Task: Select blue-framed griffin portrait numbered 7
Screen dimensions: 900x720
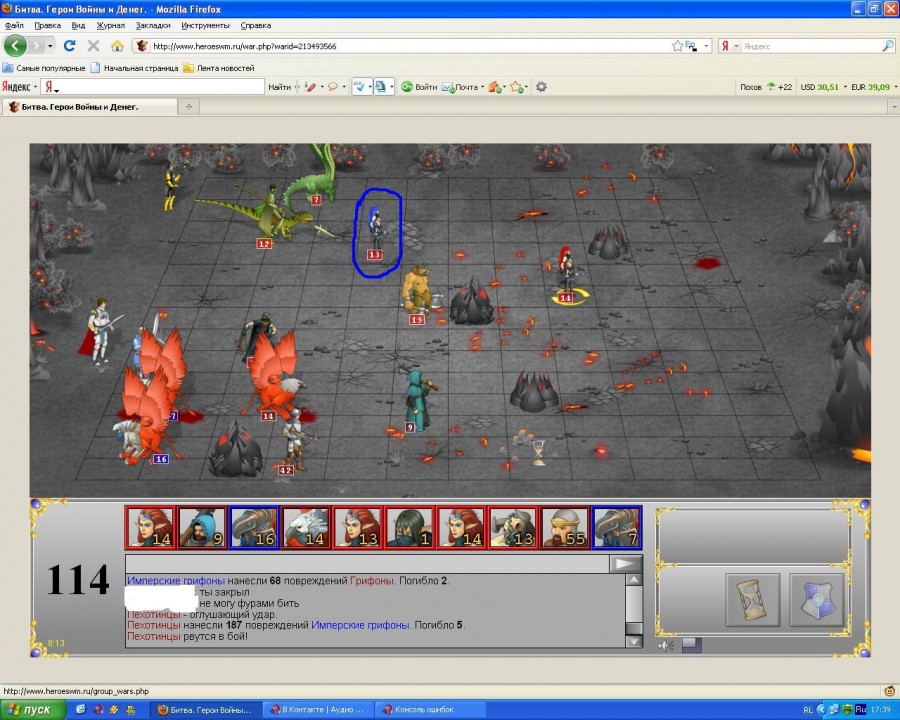Action: [x=616, y=527]
